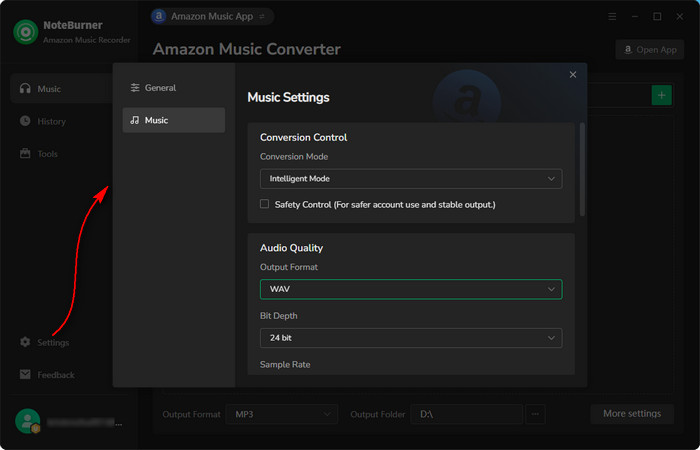Click the Sample Rate label
This screenshot has height=450, width=700.
tap(285, 364)
